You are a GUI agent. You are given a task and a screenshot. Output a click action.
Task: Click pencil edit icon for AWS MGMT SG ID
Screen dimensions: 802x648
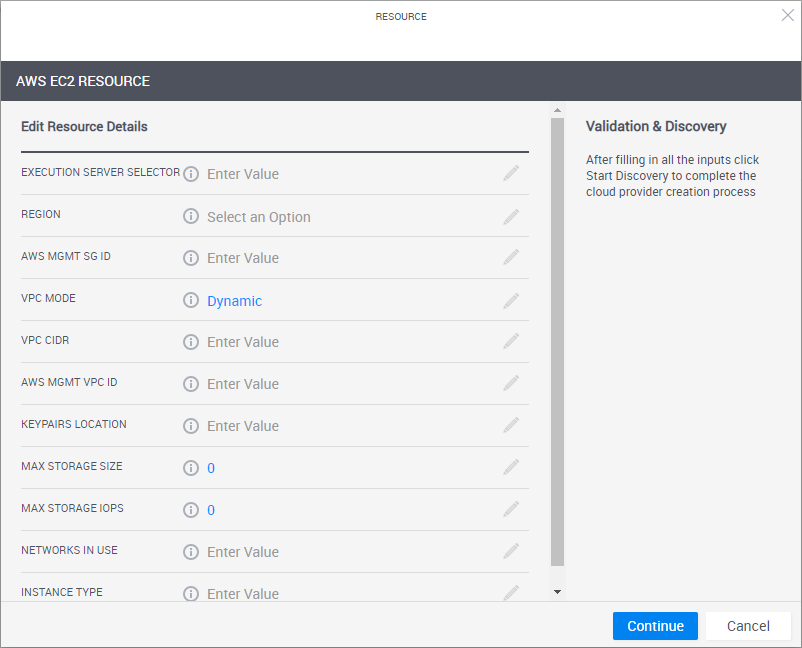[x=511, y=258]
